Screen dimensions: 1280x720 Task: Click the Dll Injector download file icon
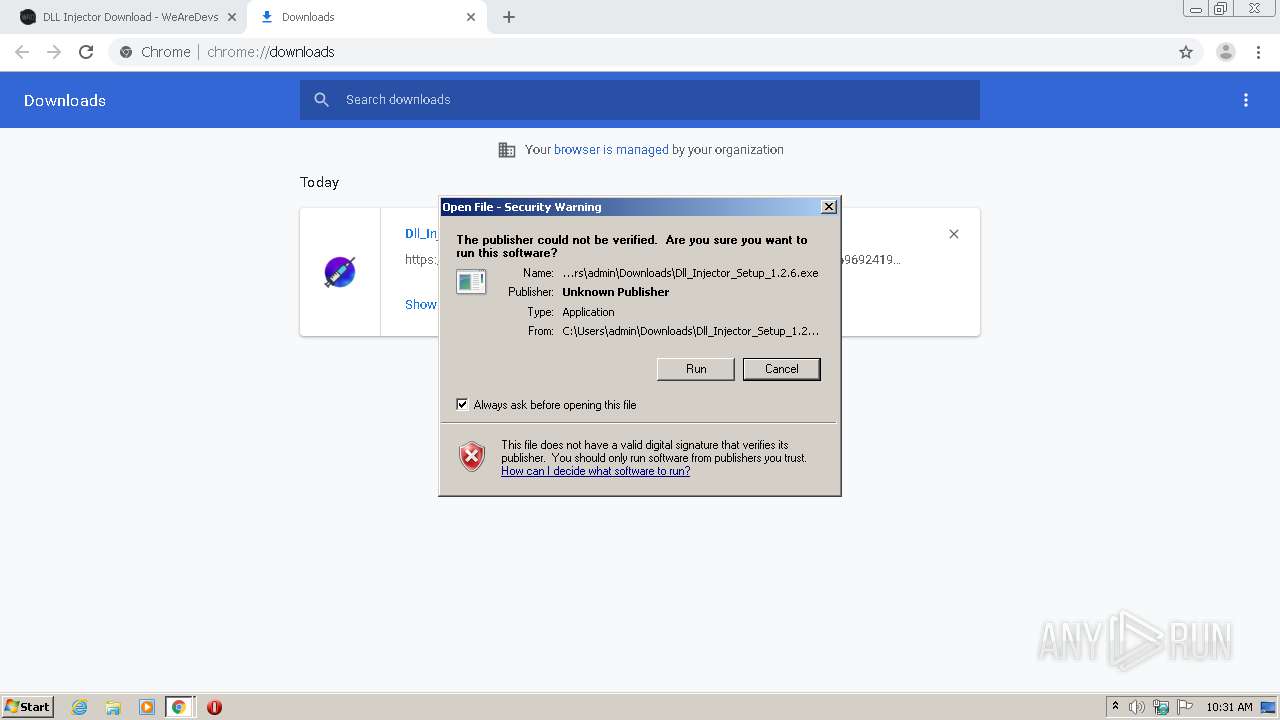coord(340,272)
